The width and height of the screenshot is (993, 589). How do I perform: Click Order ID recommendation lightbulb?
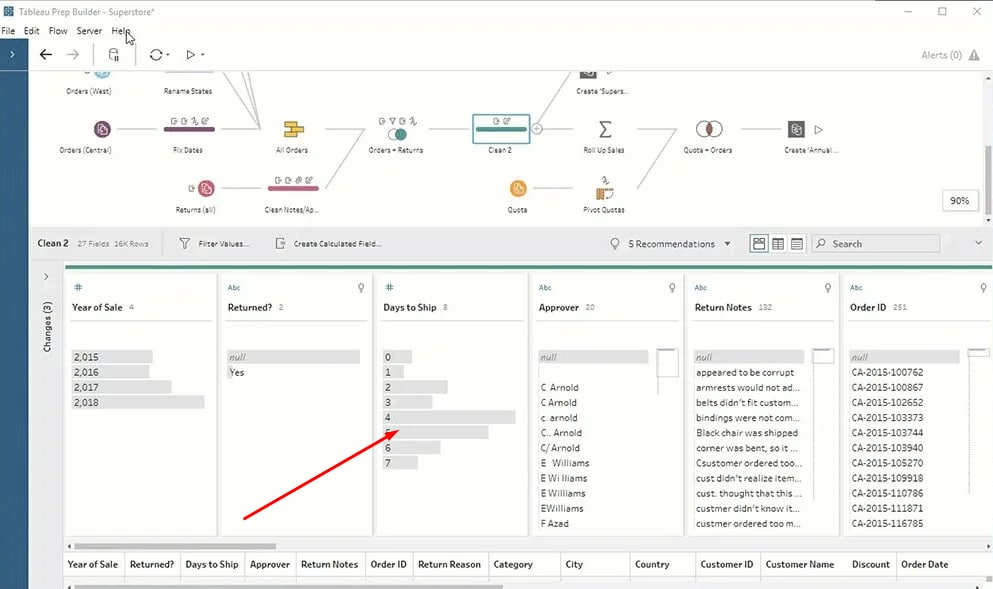pos(984,288)
